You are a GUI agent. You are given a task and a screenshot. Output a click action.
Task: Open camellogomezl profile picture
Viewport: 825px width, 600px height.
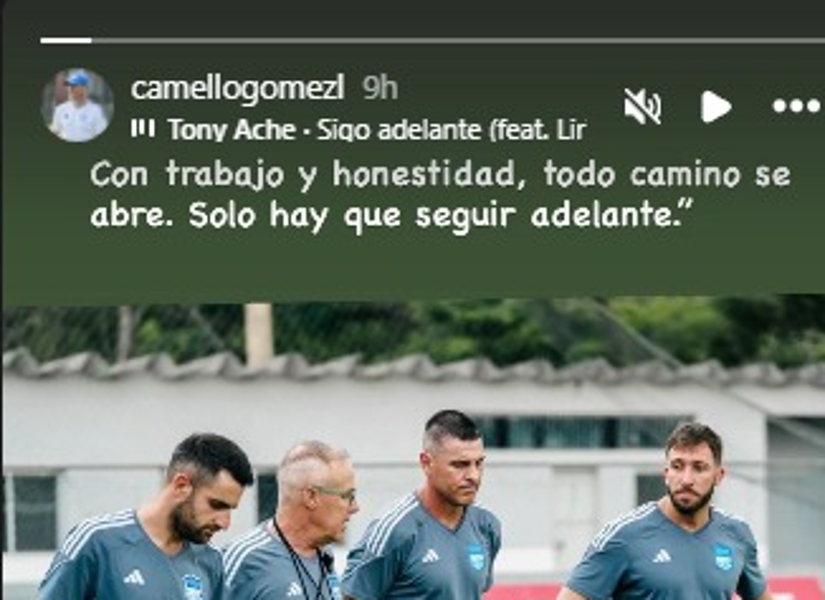click(77, 105)
